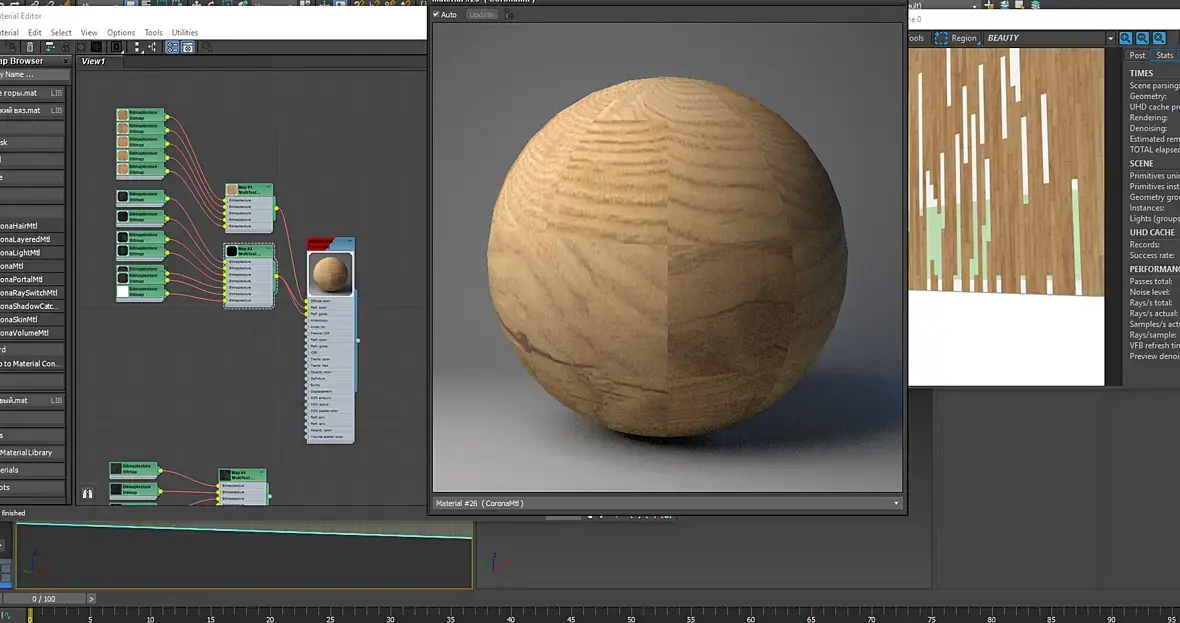Screen dimensions: 1180x623
Task: Click the zoom in magnifier icon
Action: click(x=1126, y=38)
